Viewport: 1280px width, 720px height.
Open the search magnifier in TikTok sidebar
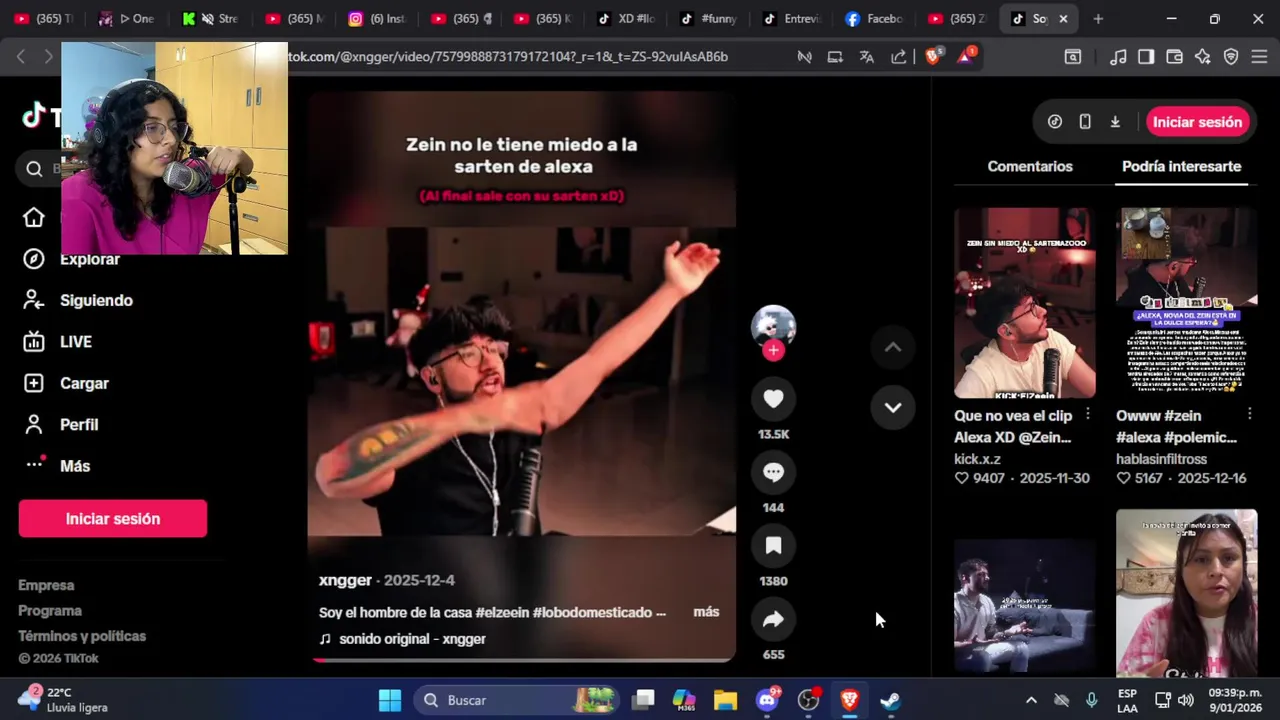point(34,169)
